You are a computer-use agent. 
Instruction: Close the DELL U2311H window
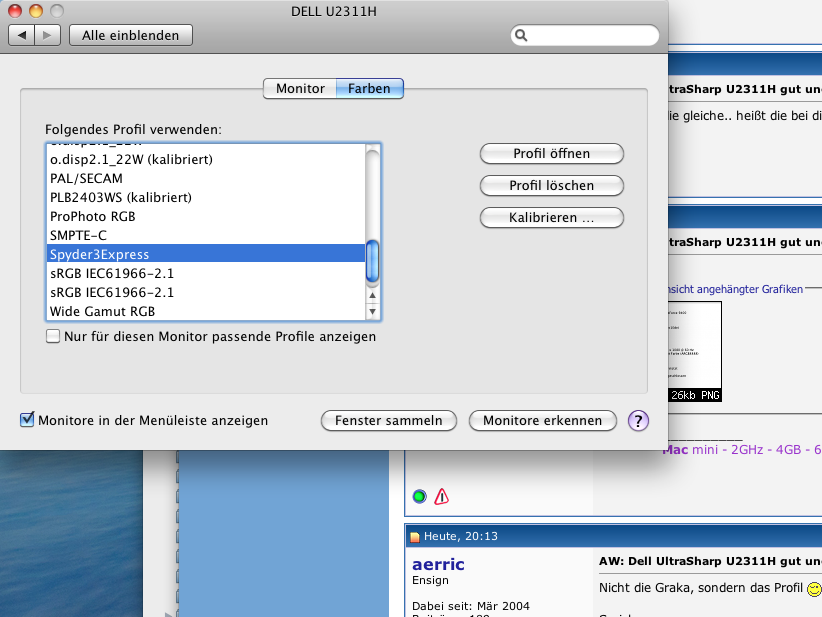pos(15,10)
